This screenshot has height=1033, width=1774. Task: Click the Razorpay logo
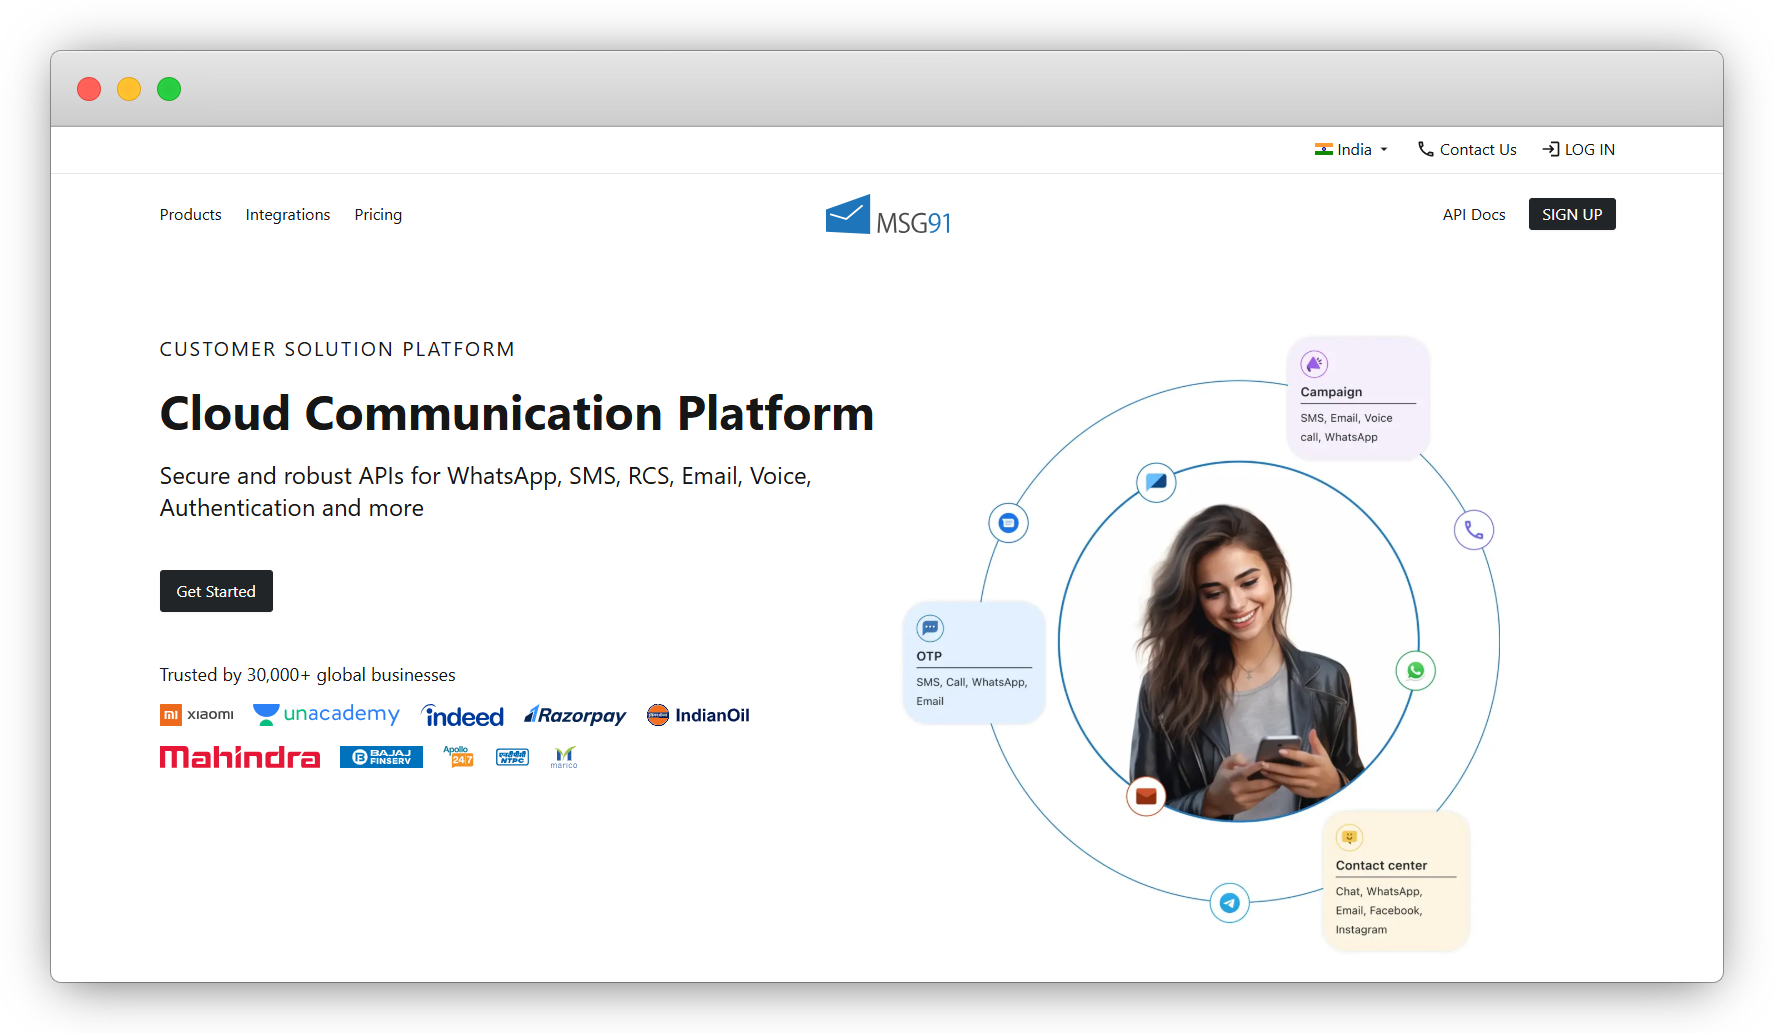click(x=575, y=715)
